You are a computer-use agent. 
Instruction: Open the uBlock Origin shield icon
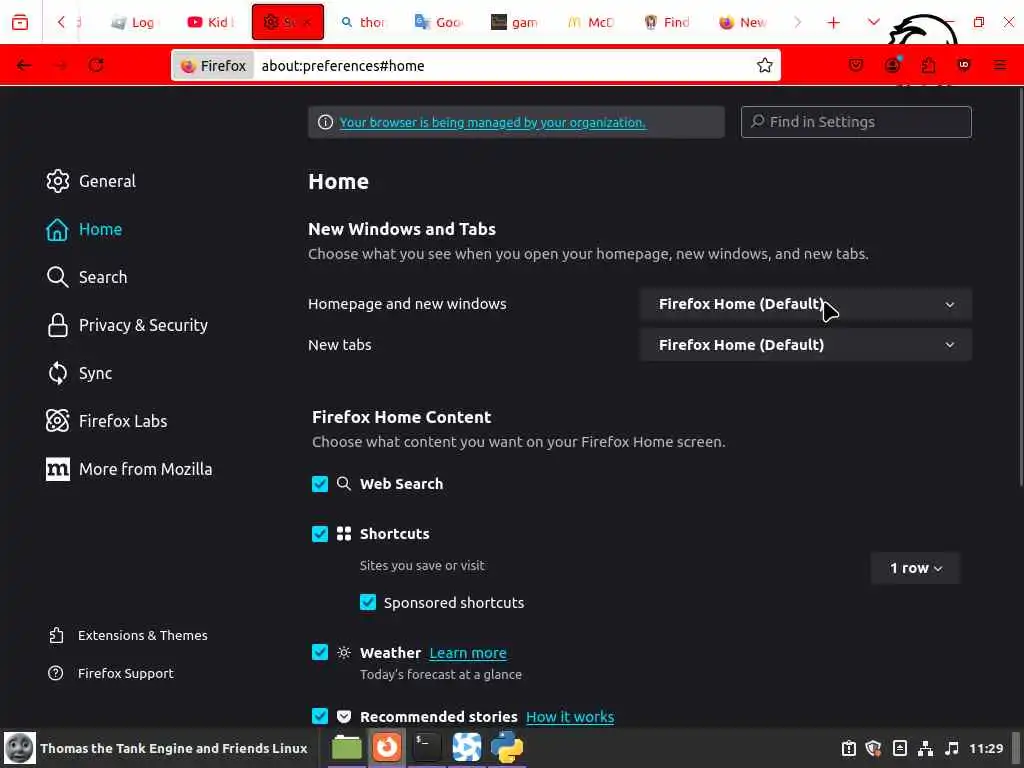(x=964, y=65)
